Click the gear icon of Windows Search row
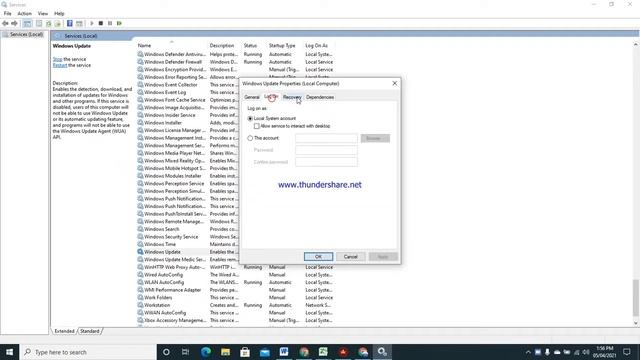The image size is (640, 360). (140, 229)
